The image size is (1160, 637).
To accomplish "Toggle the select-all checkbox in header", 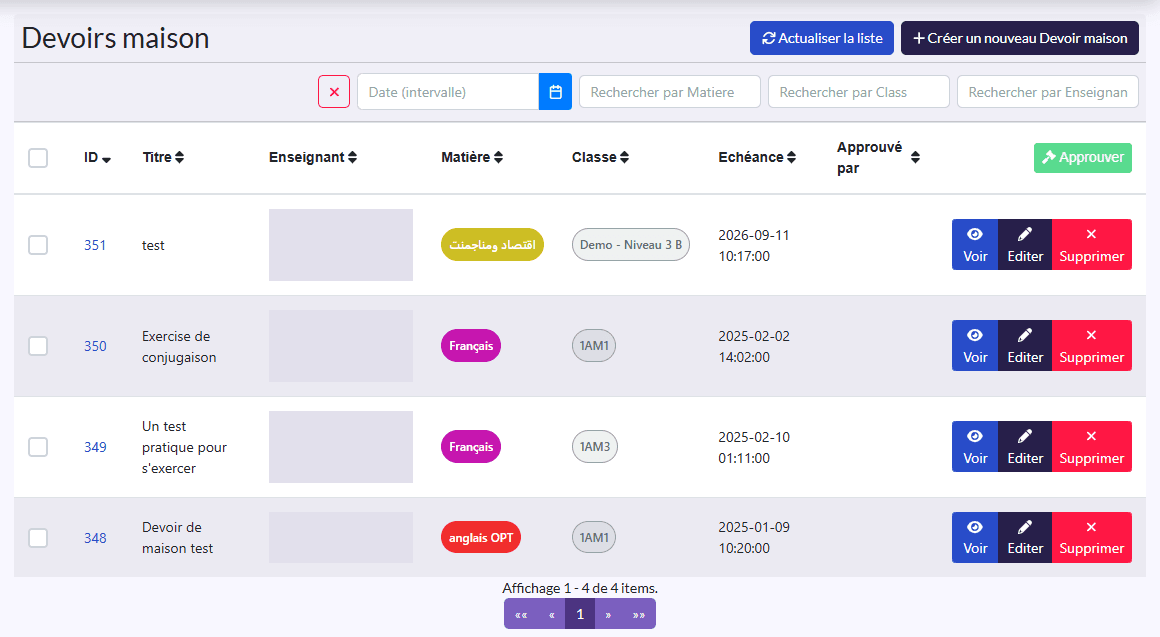I will (38, 158).
